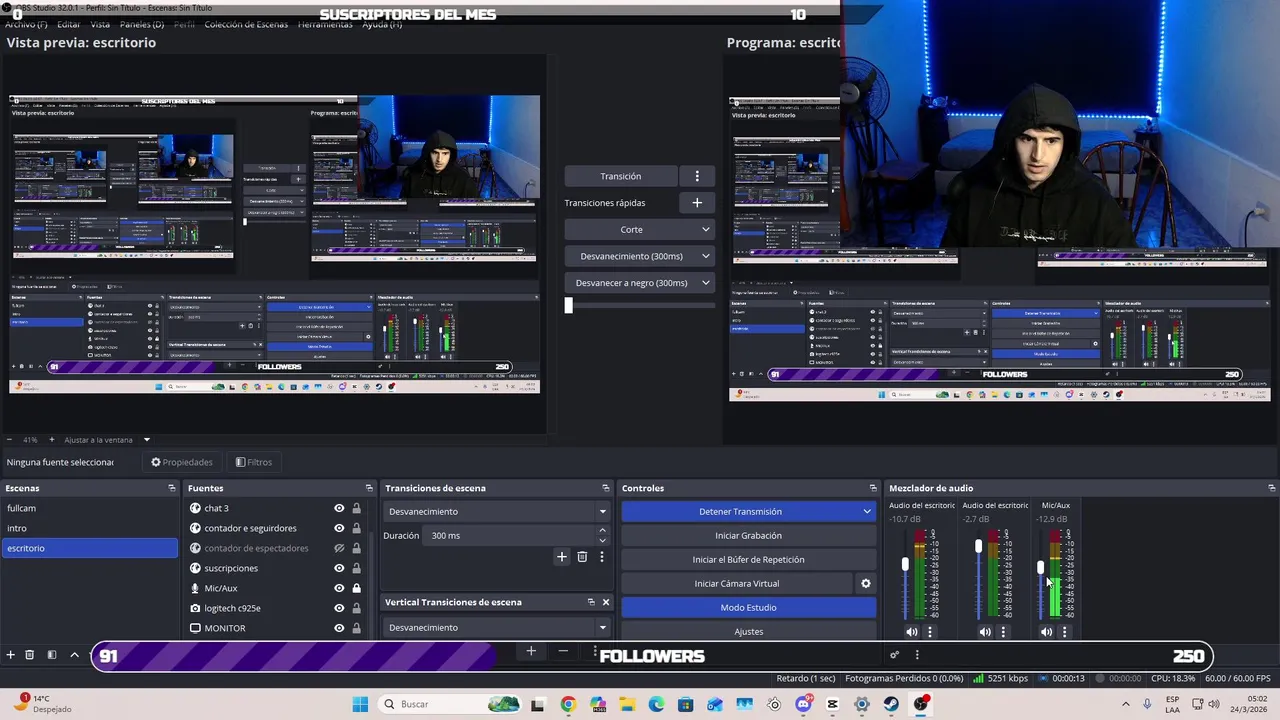Mute the -10.7 dB desktop audio channel

(x=911, y=632)
